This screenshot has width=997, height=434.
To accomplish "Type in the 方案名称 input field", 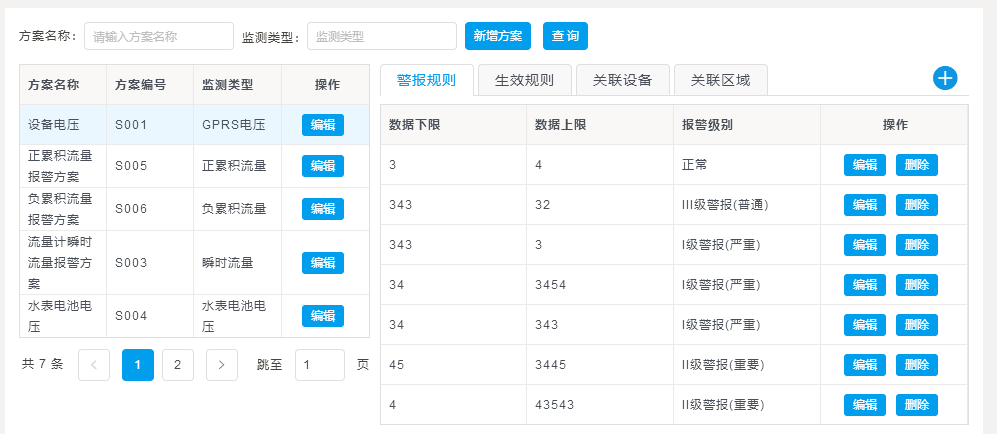I will 158,36.
